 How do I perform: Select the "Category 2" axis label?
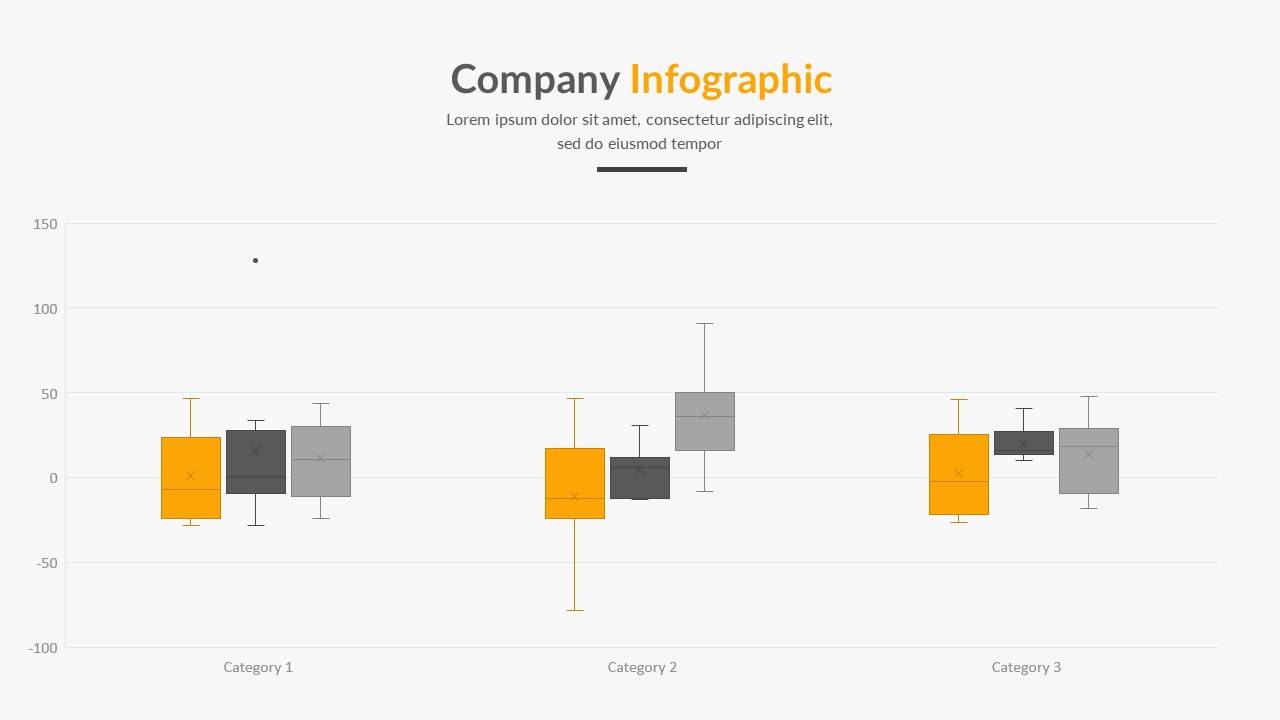pos(642,667)
